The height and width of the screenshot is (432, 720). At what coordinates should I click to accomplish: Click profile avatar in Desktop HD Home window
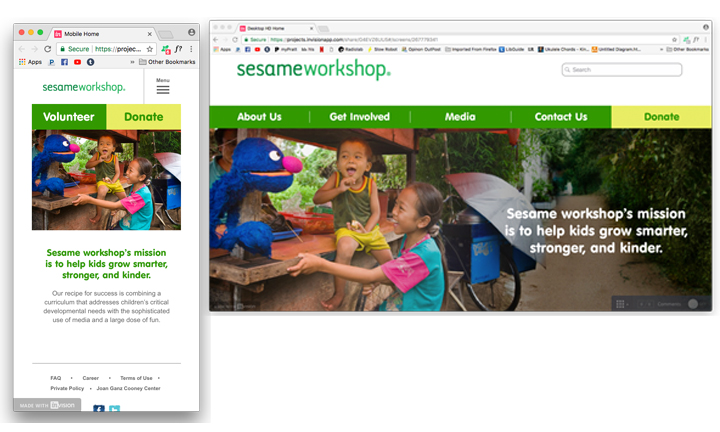click(x=706, y=27)
